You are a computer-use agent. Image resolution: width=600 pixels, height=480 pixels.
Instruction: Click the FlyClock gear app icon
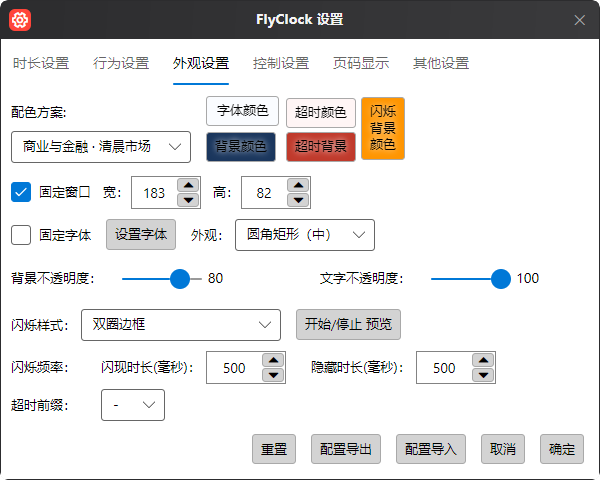20,20
